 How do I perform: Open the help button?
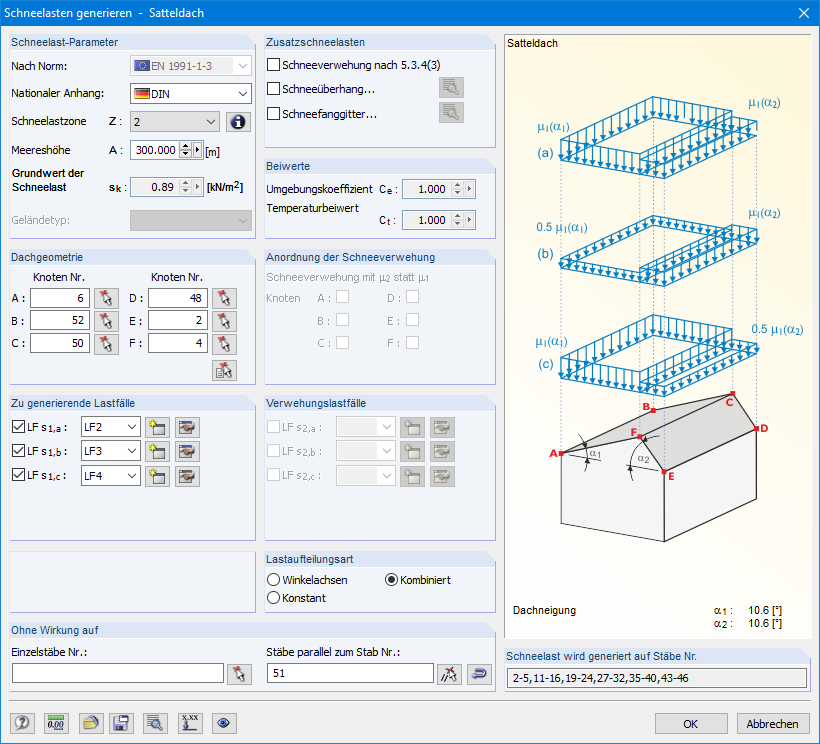click(x=22, y=724)
